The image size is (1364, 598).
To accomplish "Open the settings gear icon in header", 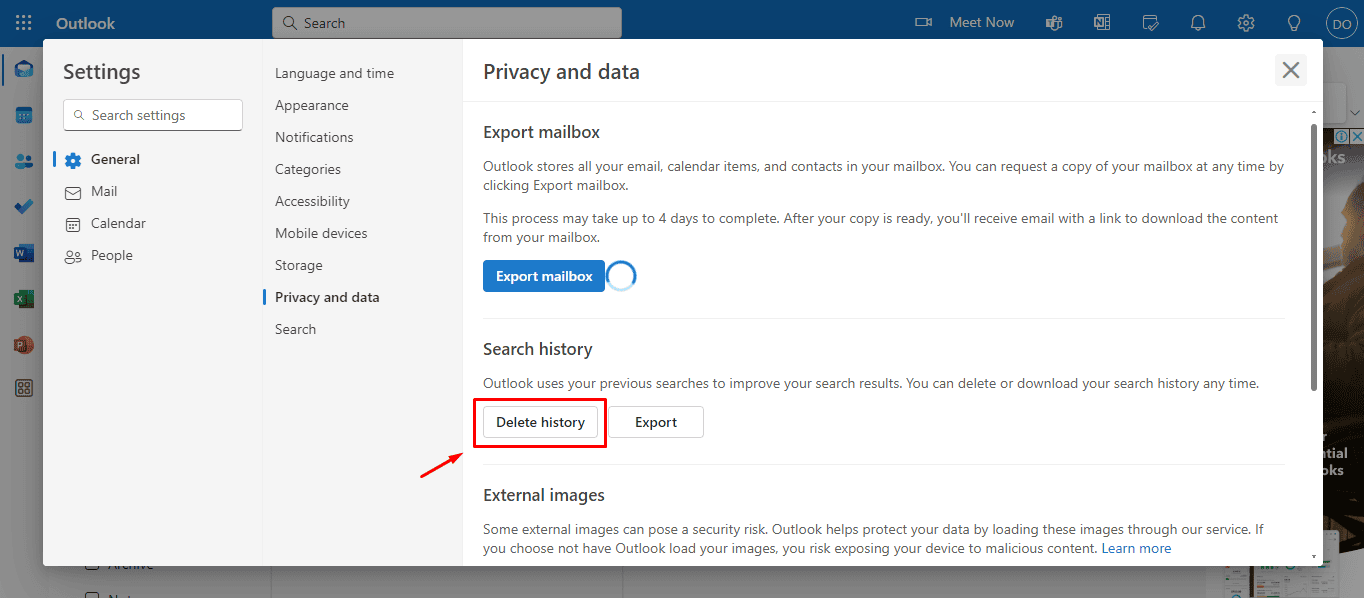I will click(x=1246, y=22).
